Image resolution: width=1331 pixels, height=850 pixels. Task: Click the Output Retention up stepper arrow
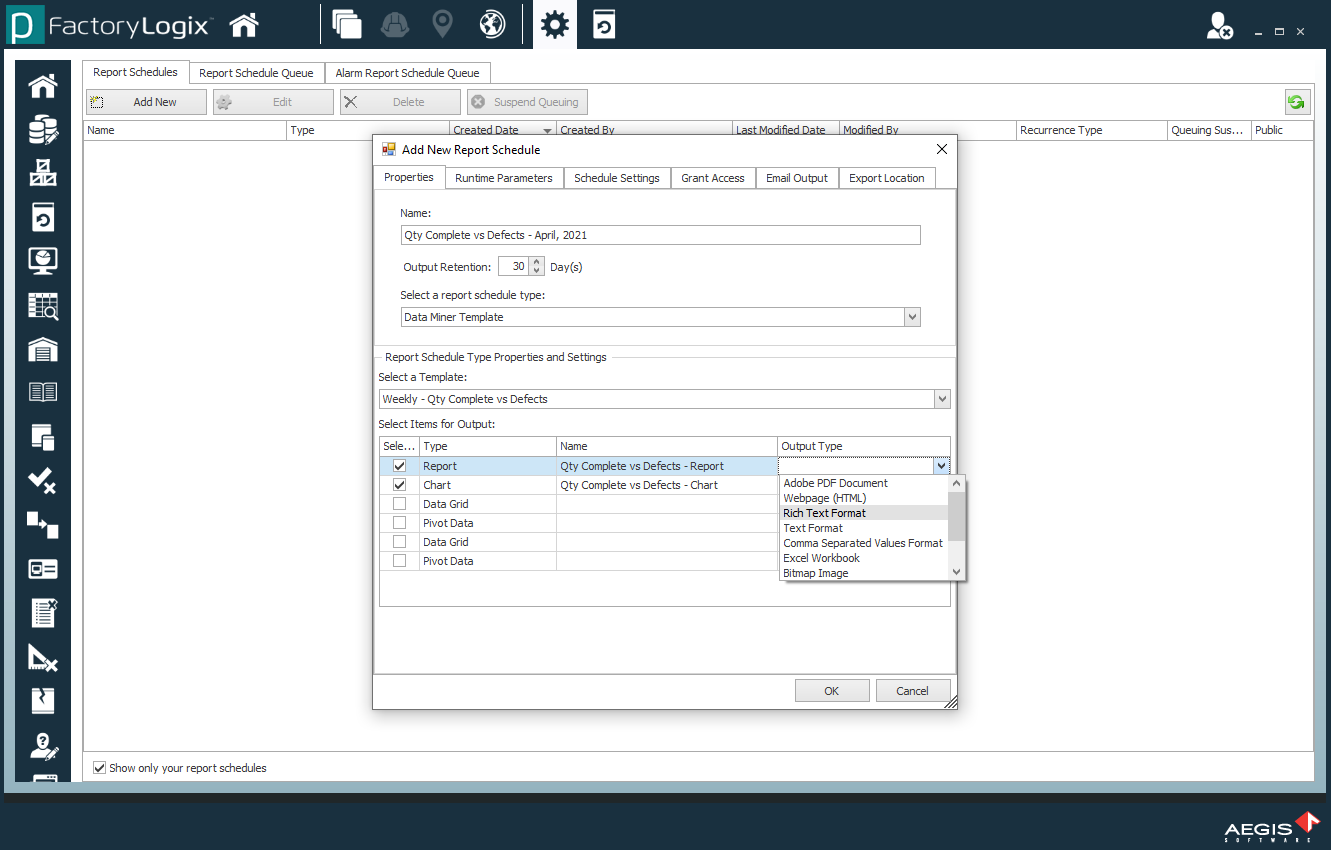[537, 262]
